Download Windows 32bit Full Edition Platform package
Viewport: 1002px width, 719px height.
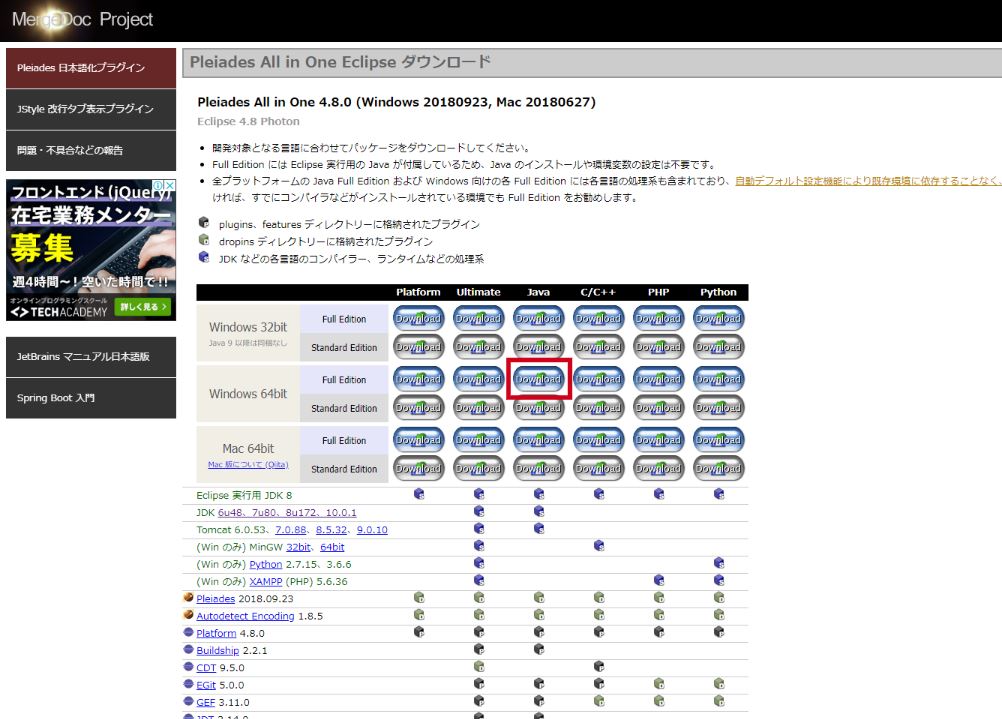click(418, 318)
